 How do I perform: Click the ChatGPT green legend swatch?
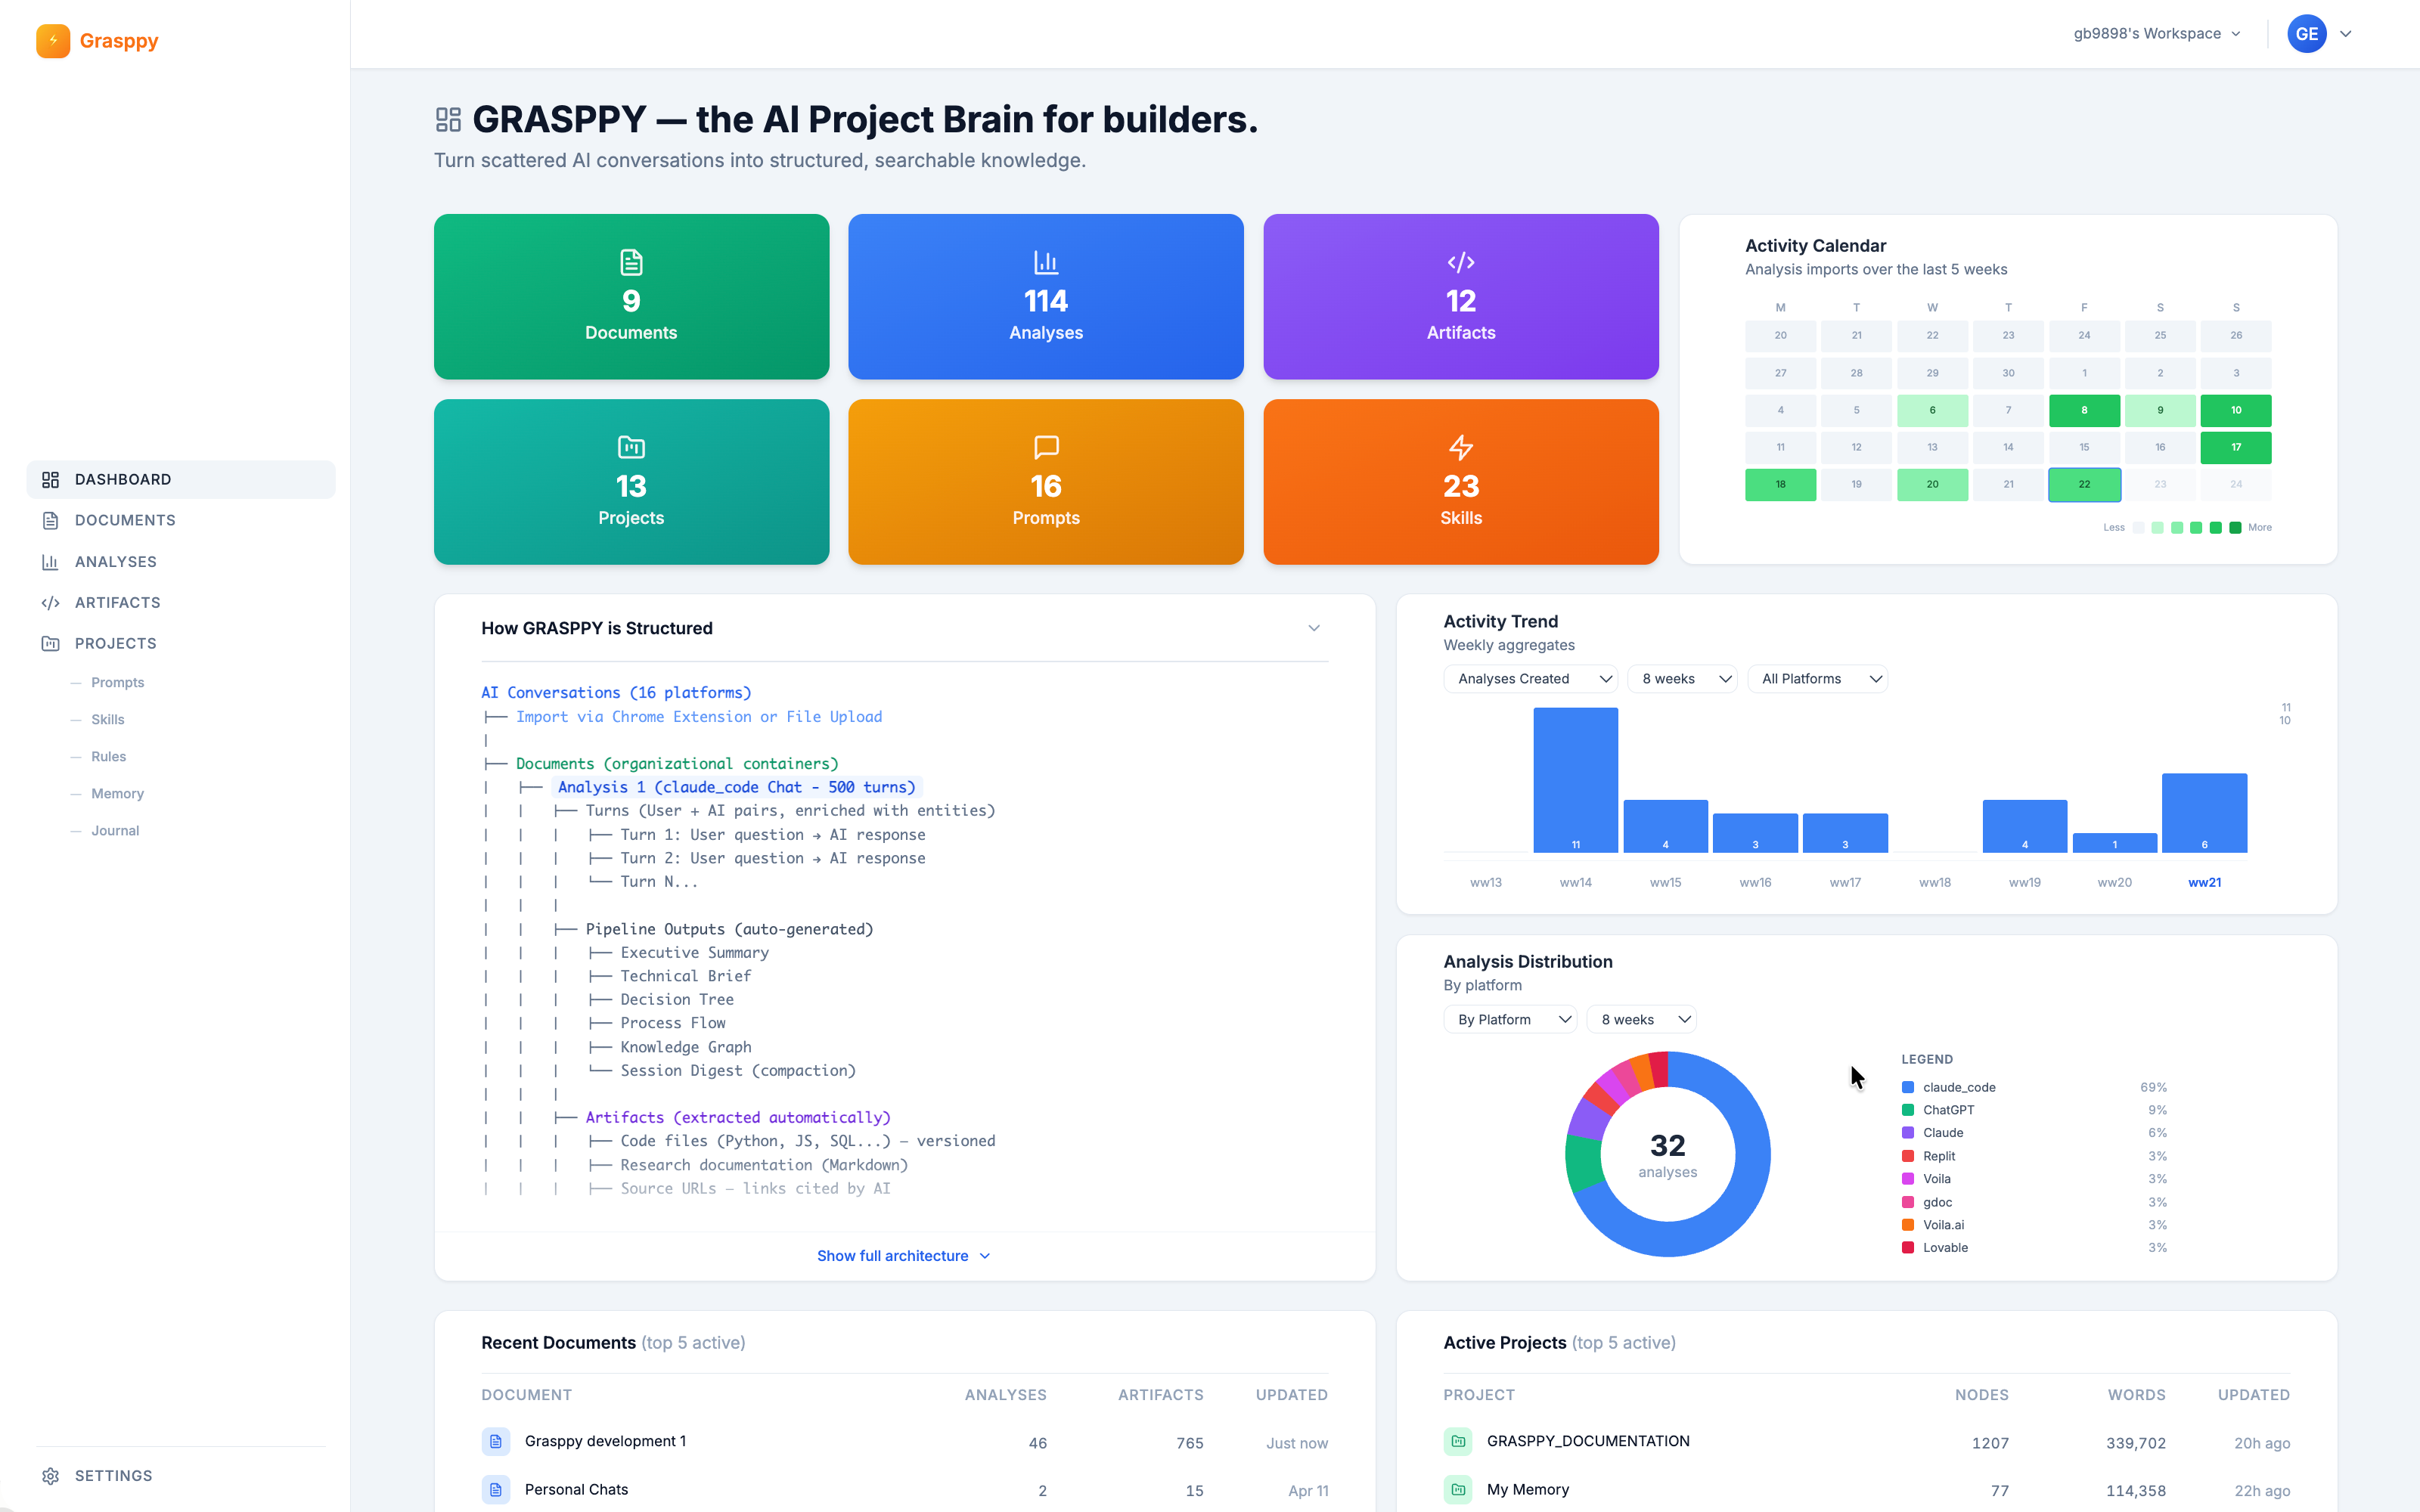point(1908,1110)
